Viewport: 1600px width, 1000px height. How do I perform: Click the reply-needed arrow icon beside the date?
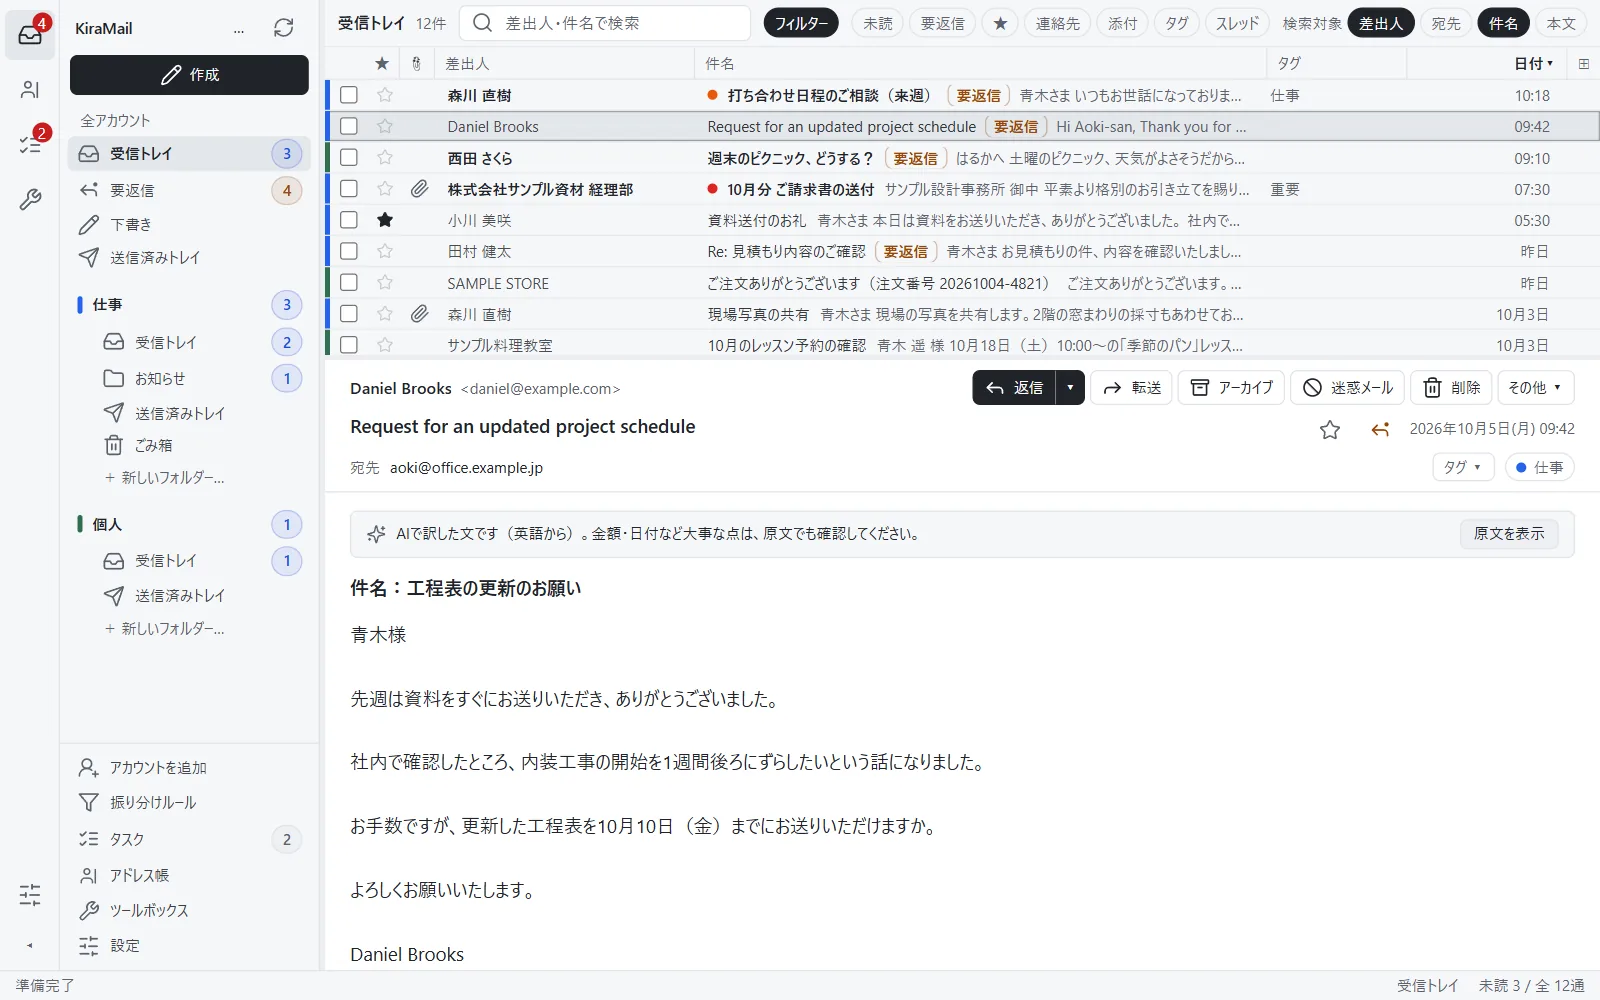tap(1380, 430)
